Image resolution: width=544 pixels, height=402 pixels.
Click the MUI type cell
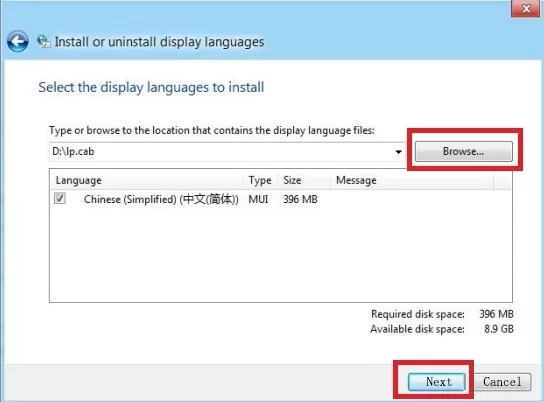(258, 199)
